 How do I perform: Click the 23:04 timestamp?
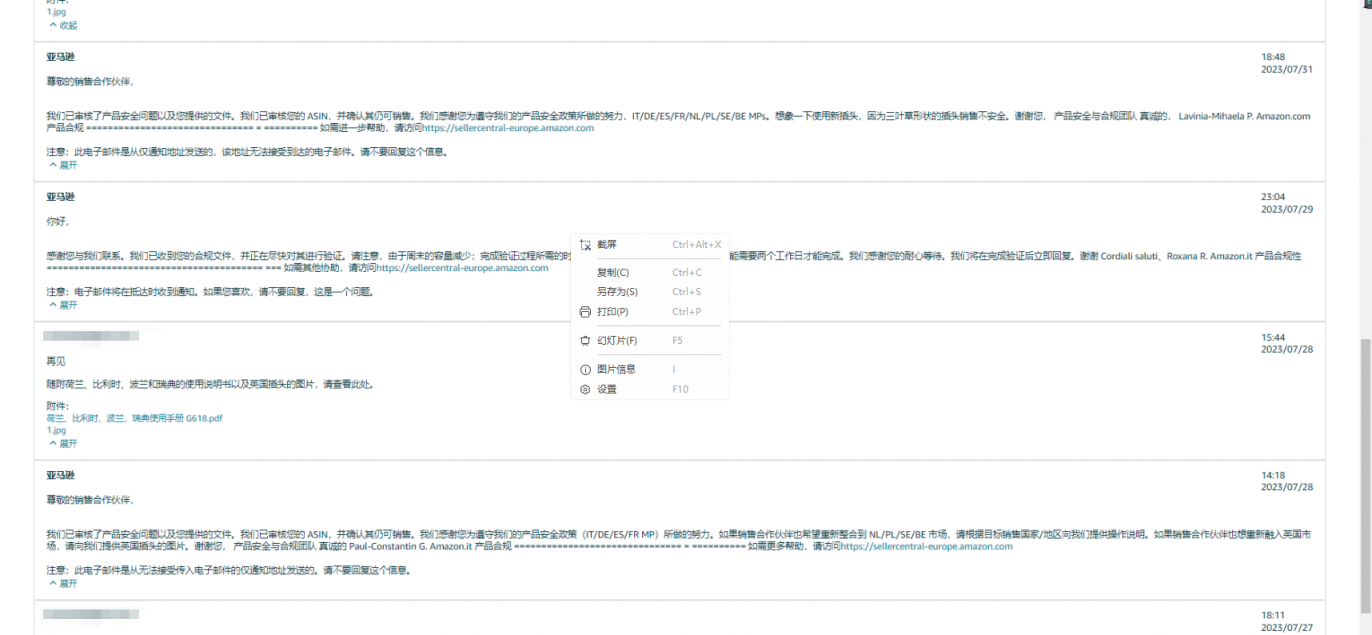tap(1273, 197)
